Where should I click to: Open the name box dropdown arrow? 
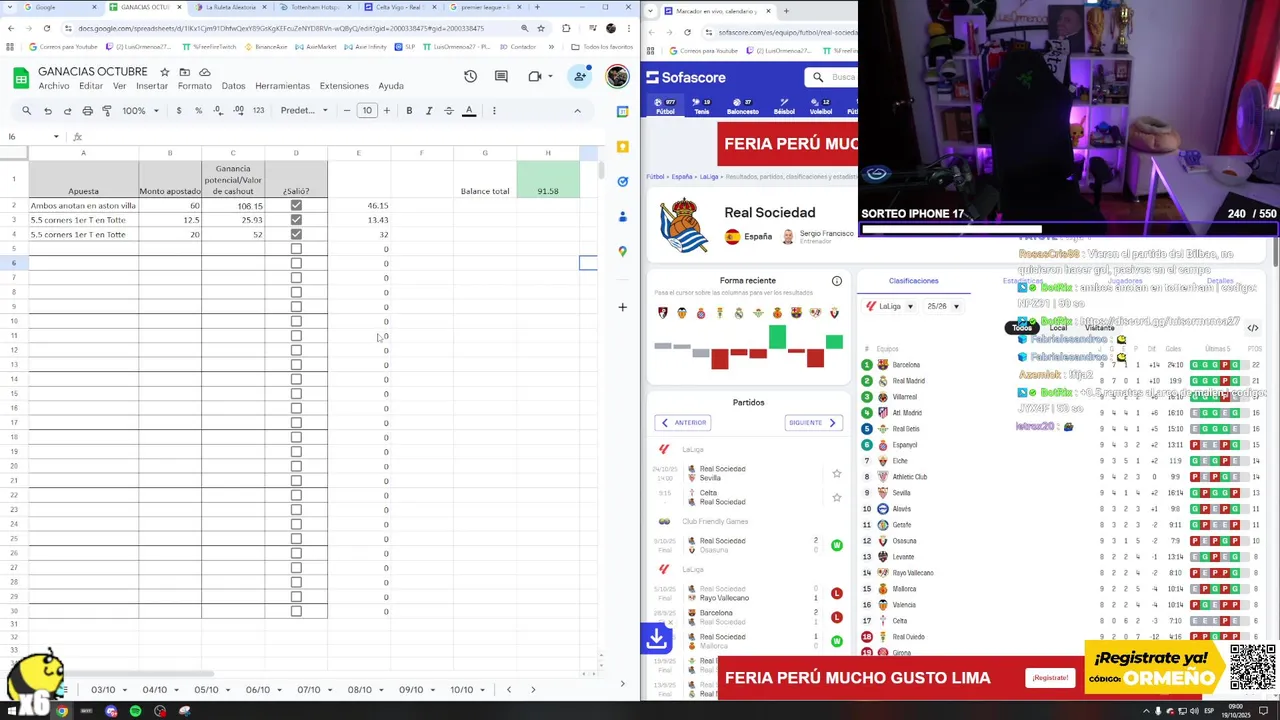[56, 137]
